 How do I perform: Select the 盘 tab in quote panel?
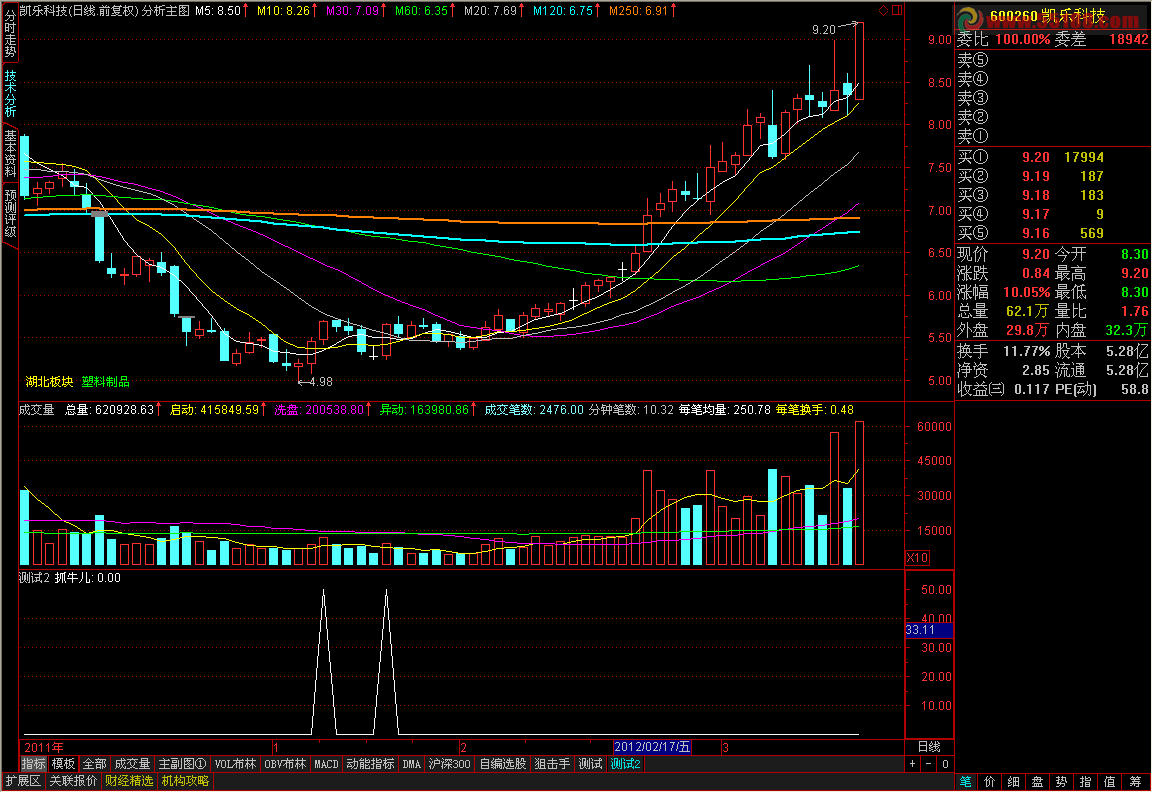[x=1037, y=782]
